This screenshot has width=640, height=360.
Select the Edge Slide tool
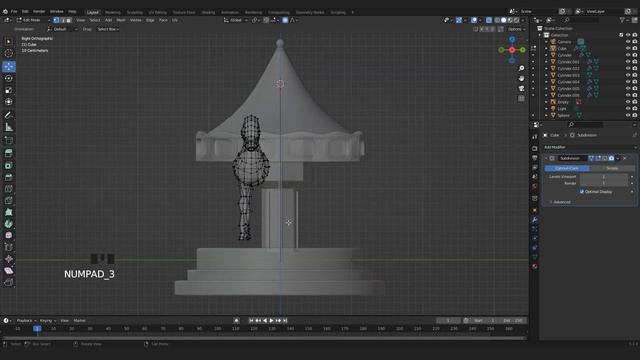(x=9, y=247)
